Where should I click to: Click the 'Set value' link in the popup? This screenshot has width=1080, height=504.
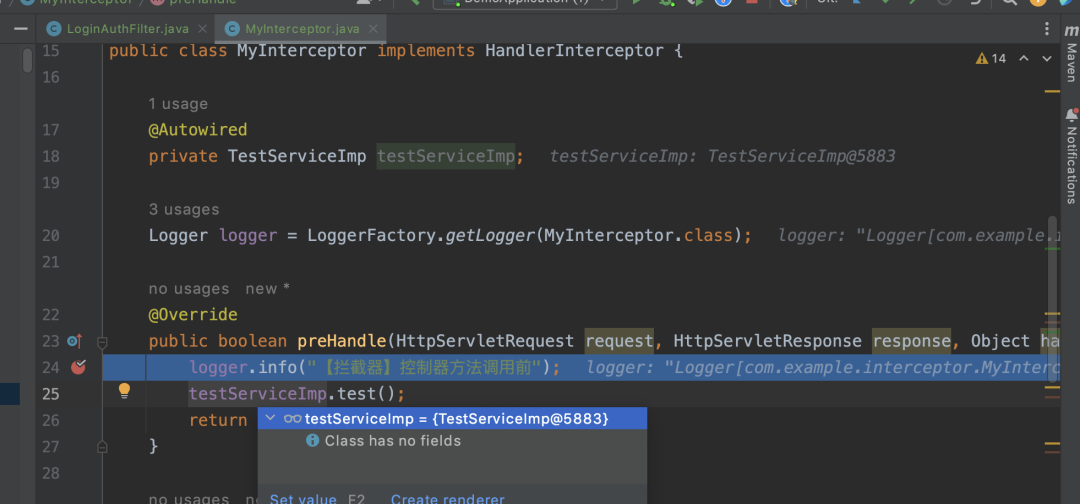pyautogui.click(x=303, y=499)
